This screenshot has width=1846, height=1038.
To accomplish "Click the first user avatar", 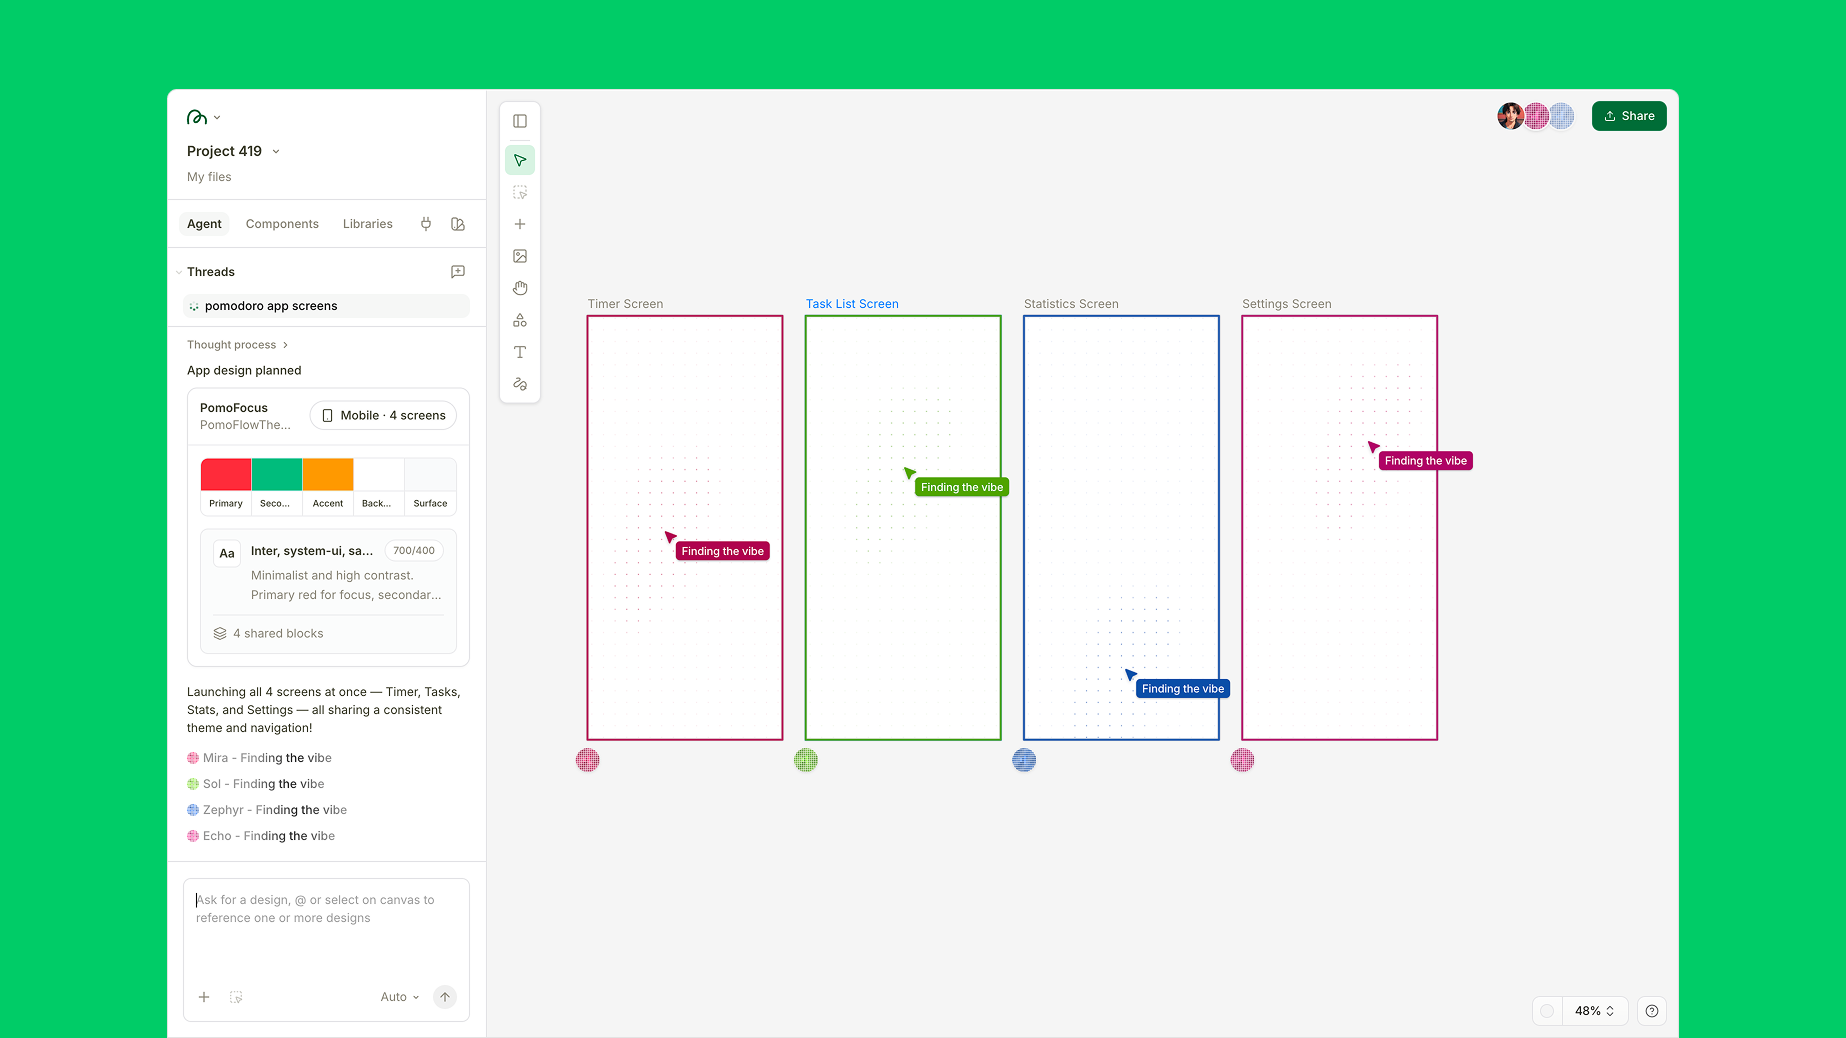I will (1510, 116).
